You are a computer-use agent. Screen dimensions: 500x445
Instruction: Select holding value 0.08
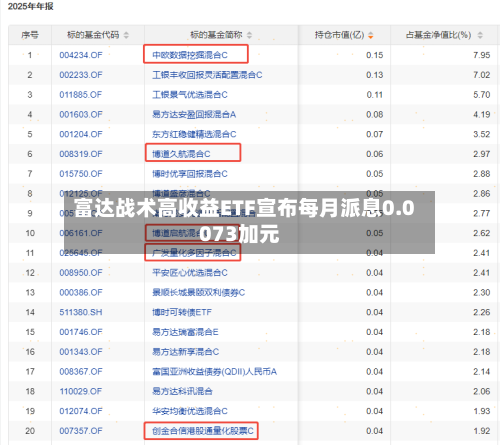click(x=374, y=115)
